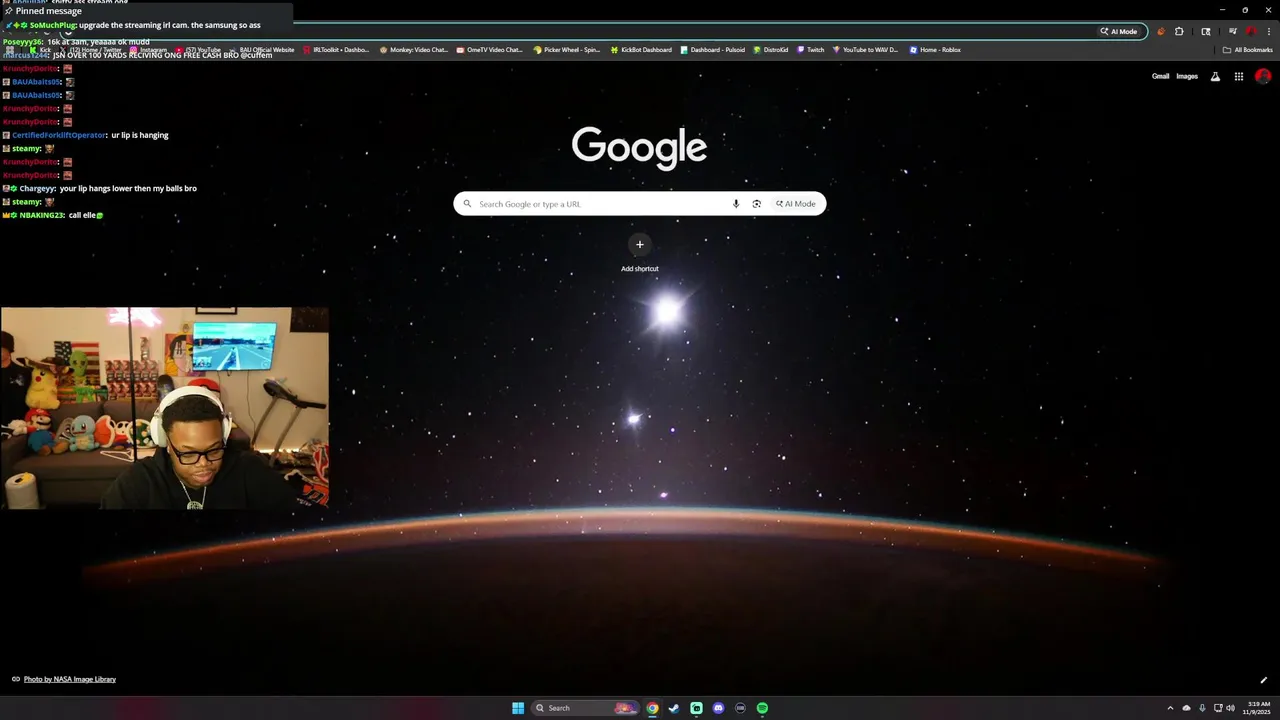
Task: Open the Windows Start menu
Action: pyautogui.click(x=518, y=708)
